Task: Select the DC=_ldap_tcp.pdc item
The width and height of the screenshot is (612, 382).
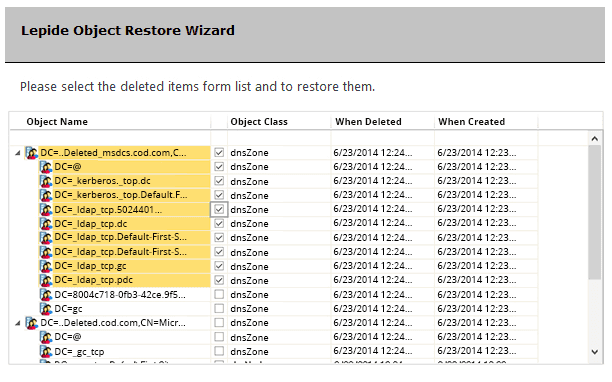Action: 93,280
